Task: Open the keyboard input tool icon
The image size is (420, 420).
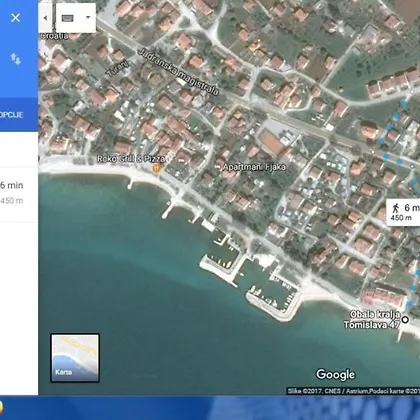Action: pyautogui.click(x=67, y=18)
